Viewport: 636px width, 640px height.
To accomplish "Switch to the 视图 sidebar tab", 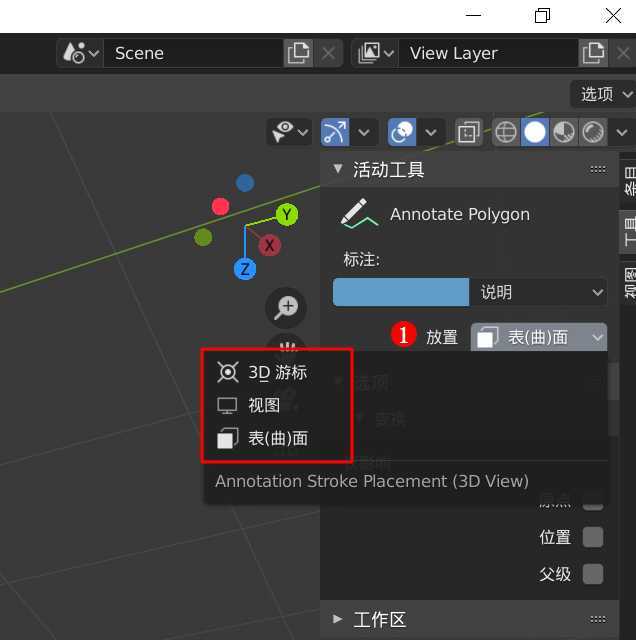I will click(x=629, y=283).
